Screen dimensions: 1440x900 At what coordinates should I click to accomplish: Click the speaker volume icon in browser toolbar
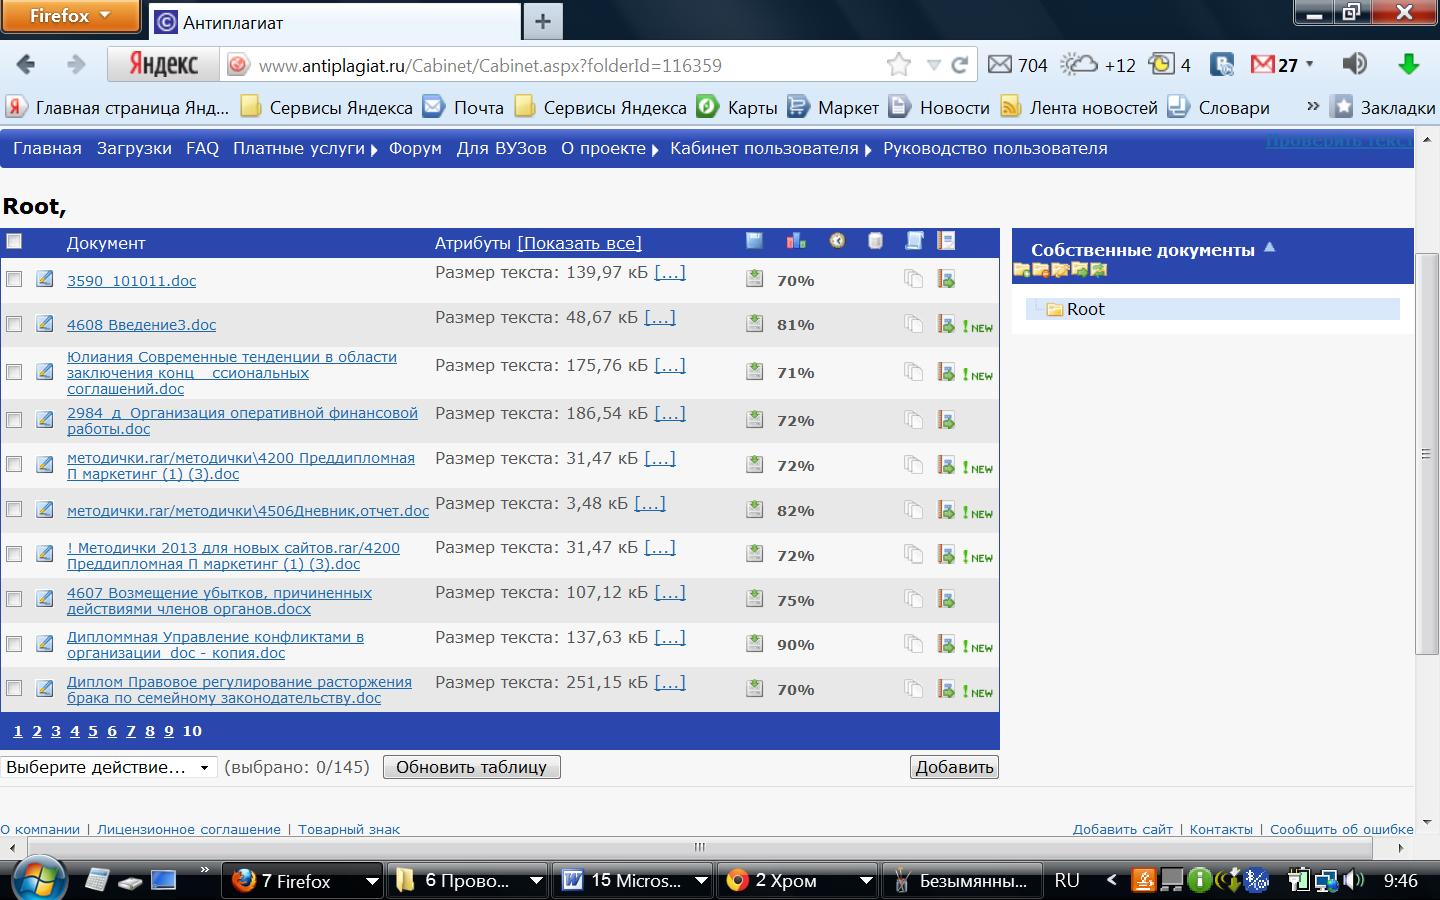click(1354, 64)
